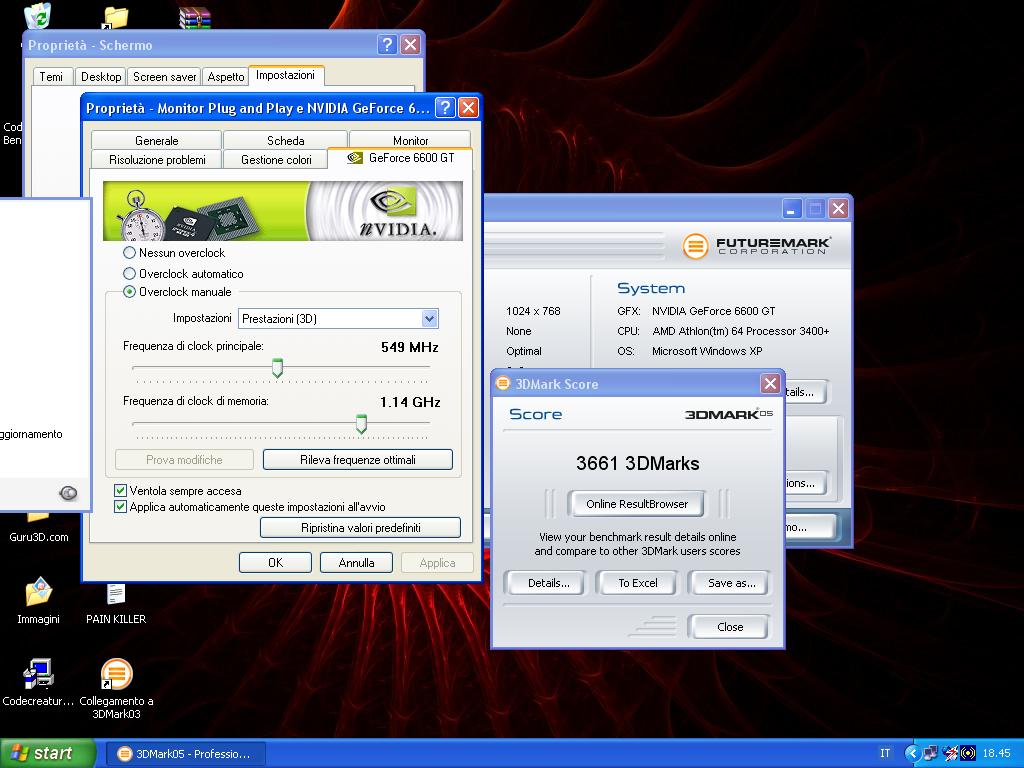Open the Monitor tab
The image size is (1024, 768).
[410, 140]
